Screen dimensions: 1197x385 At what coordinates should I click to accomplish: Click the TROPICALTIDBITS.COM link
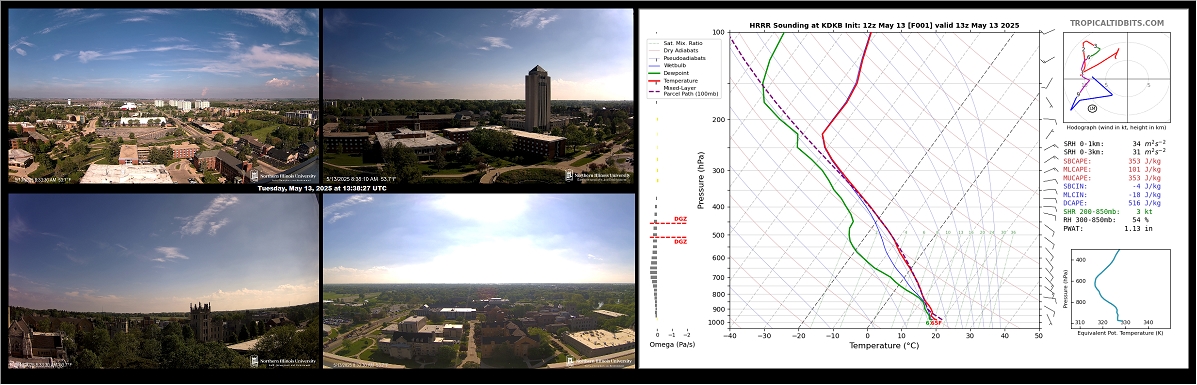pos(1117,23)
